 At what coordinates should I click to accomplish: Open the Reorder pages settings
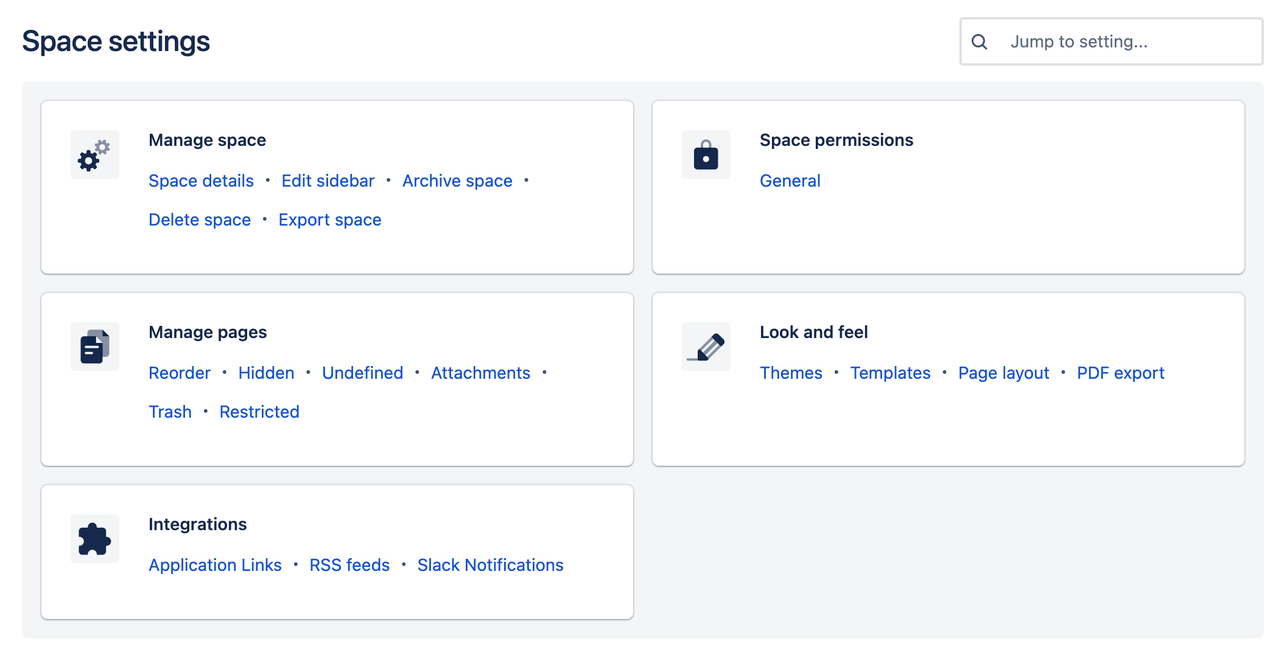(x=179, y=372)
